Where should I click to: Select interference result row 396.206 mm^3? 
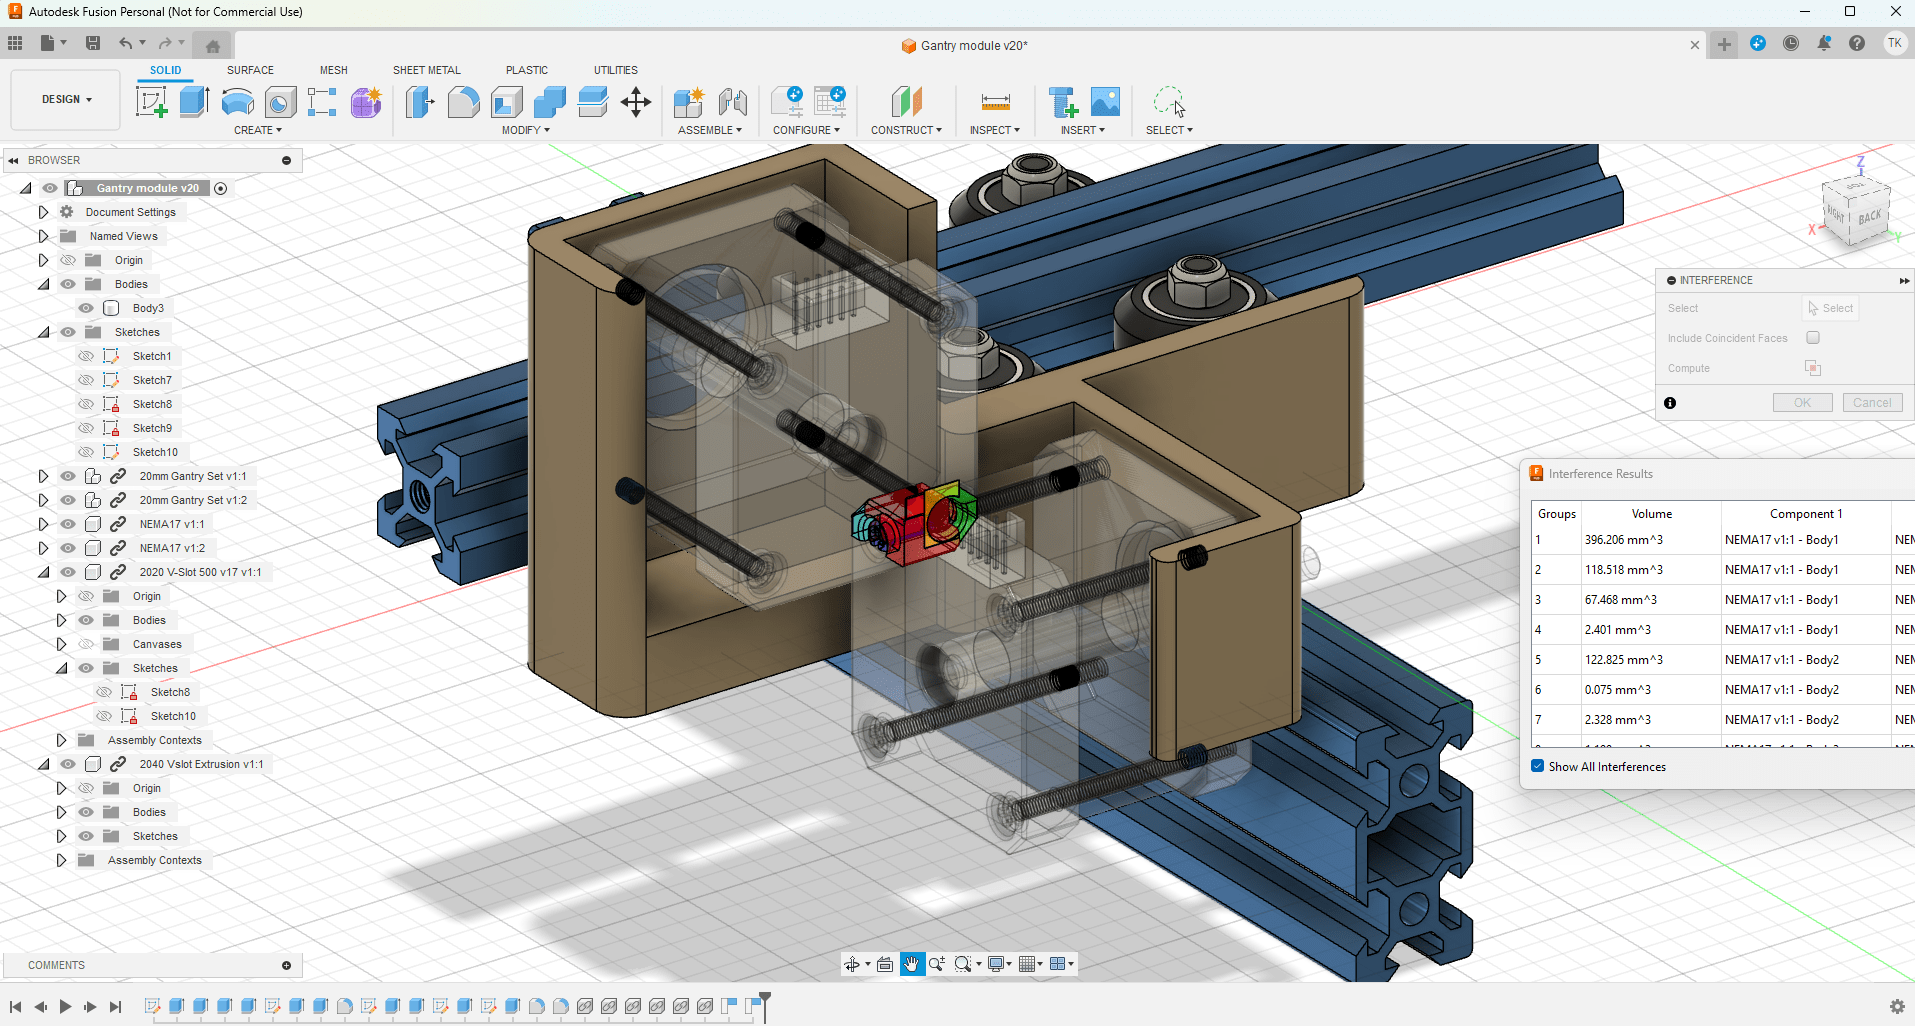(1723, 540)
